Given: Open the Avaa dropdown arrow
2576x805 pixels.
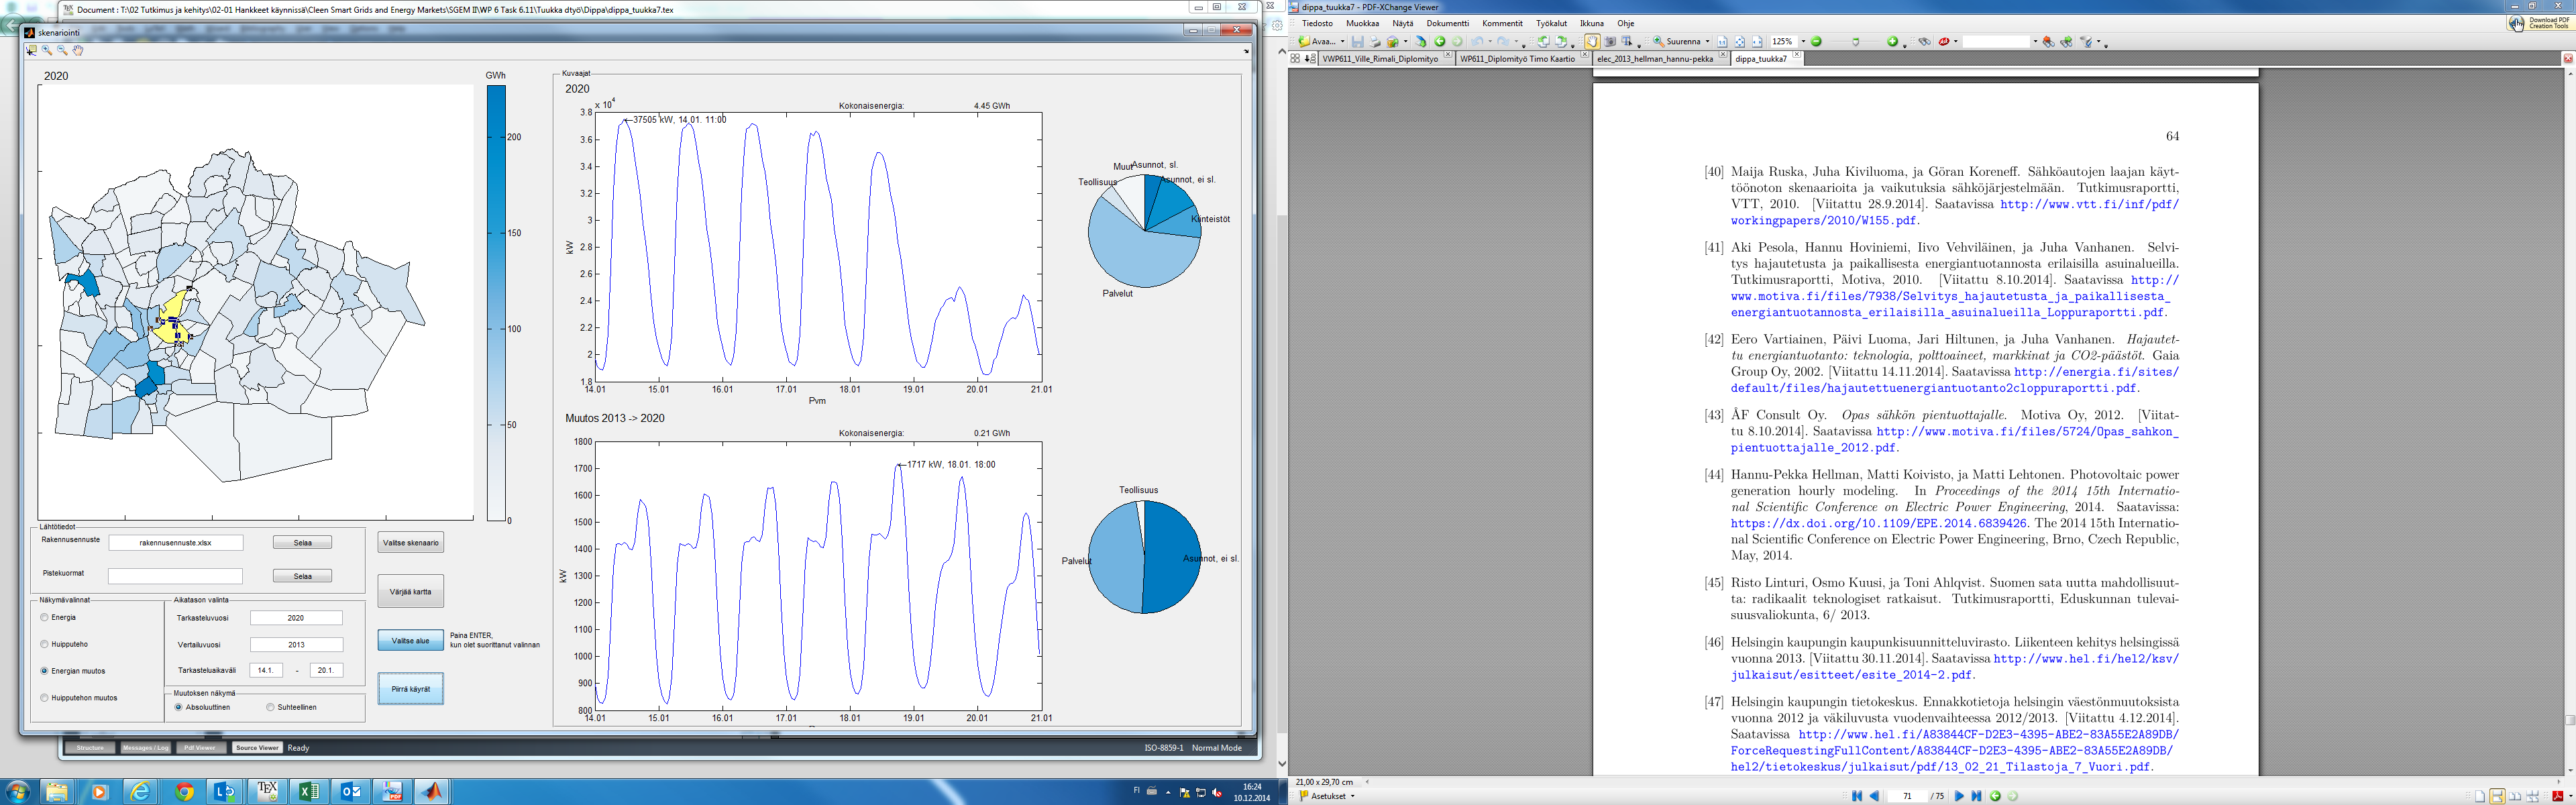Looking at the screenshot, I should [1343, 42].
